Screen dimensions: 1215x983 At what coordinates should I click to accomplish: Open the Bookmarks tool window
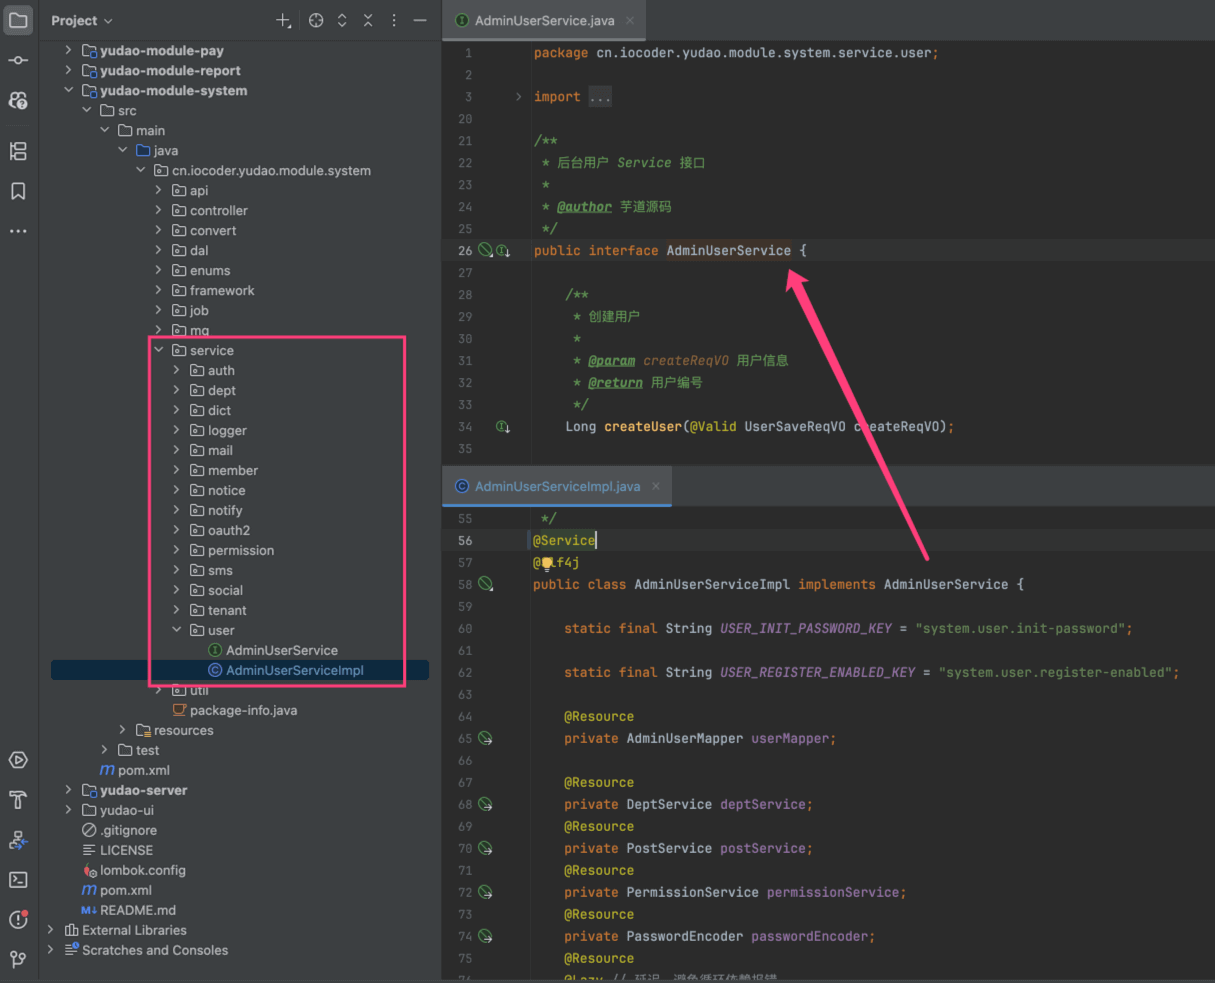(x=18, y=191)
